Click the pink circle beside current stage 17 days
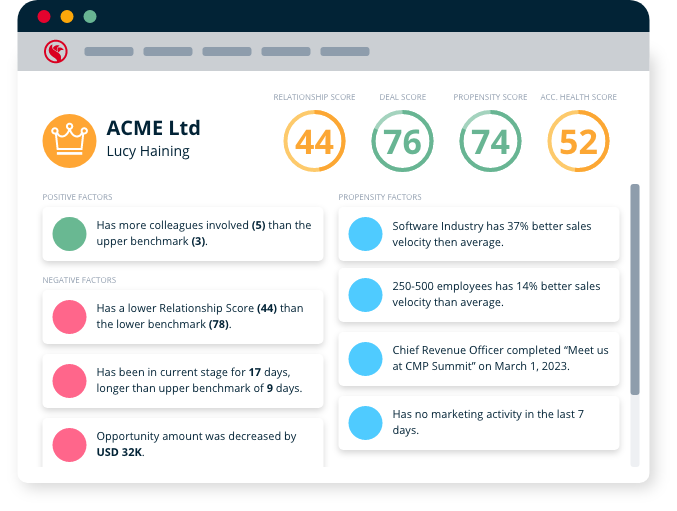The height and width of the screenshot is (511, 677). click(70, 380)
